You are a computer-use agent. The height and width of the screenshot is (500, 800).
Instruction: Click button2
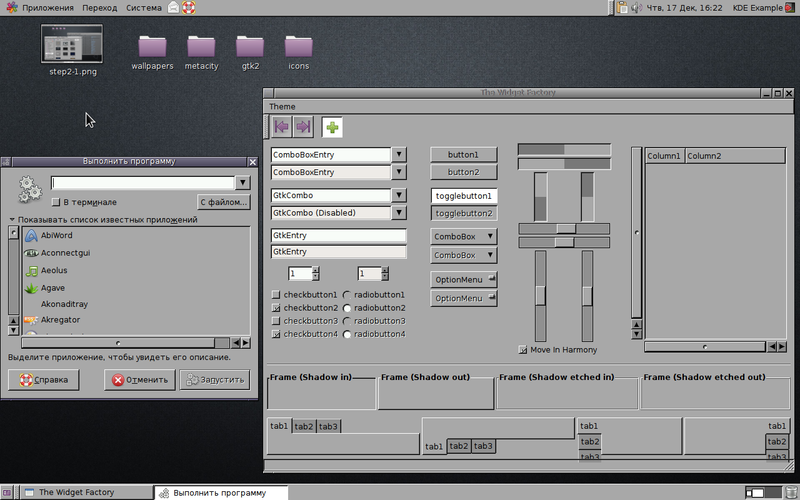point(464,172)
